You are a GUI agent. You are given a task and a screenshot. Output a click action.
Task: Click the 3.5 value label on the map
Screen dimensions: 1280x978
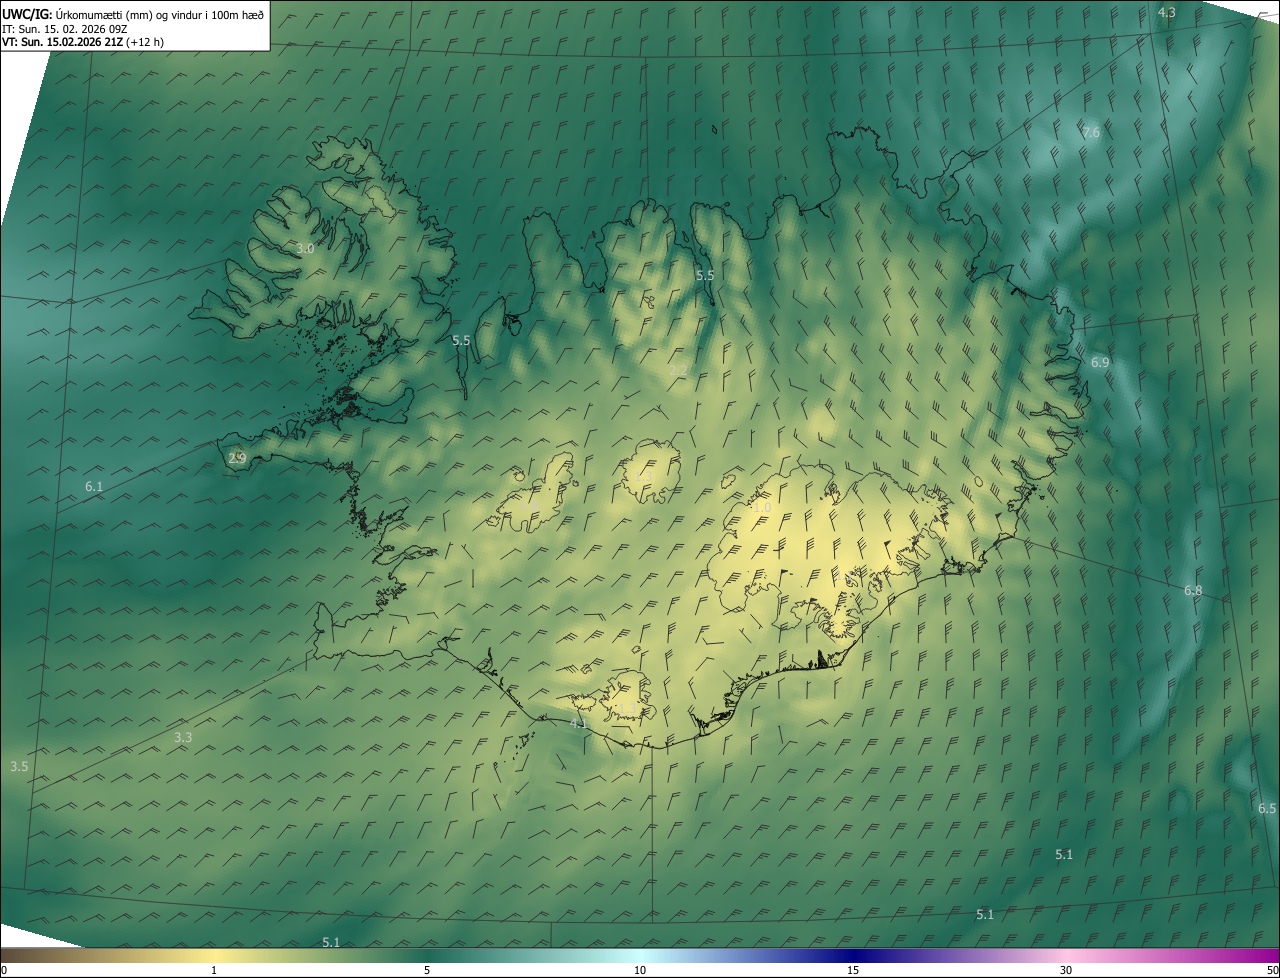19,766
